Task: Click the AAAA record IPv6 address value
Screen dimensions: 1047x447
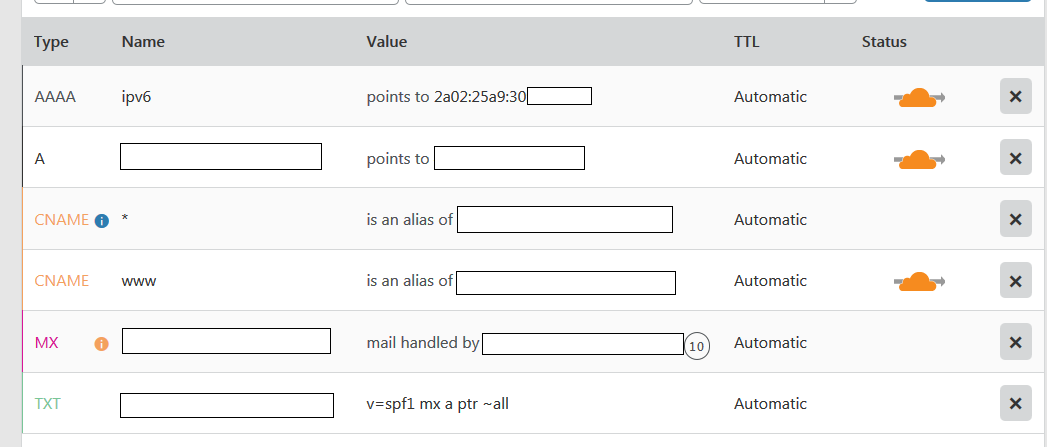Action: [478, 97]
